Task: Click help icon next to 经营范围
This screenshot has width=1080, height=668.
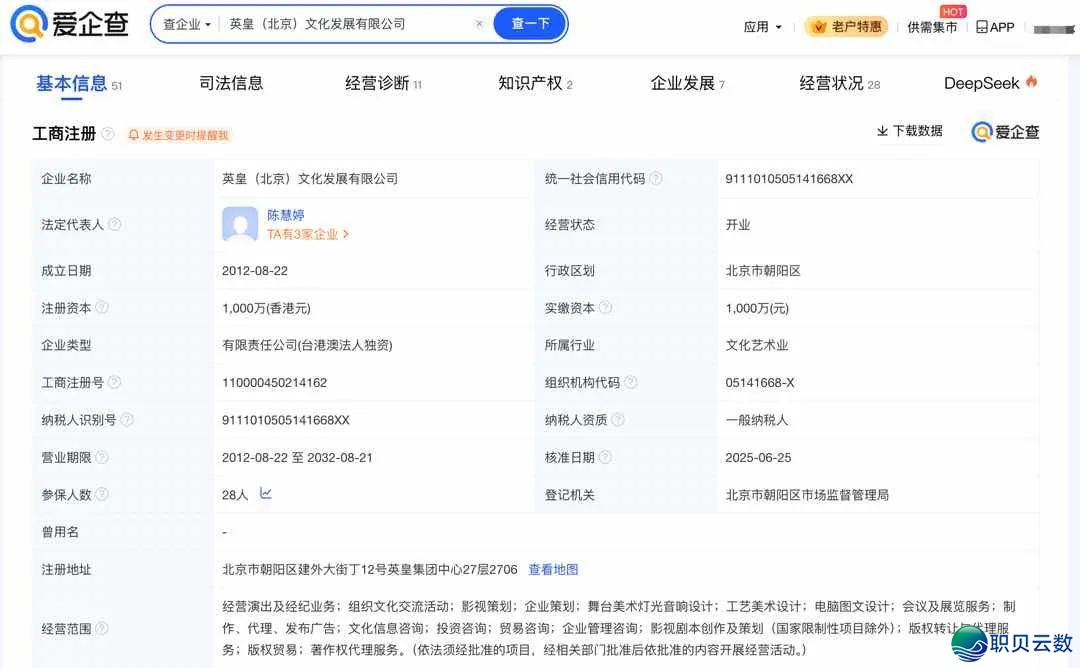Action: [x=102, y=628]
